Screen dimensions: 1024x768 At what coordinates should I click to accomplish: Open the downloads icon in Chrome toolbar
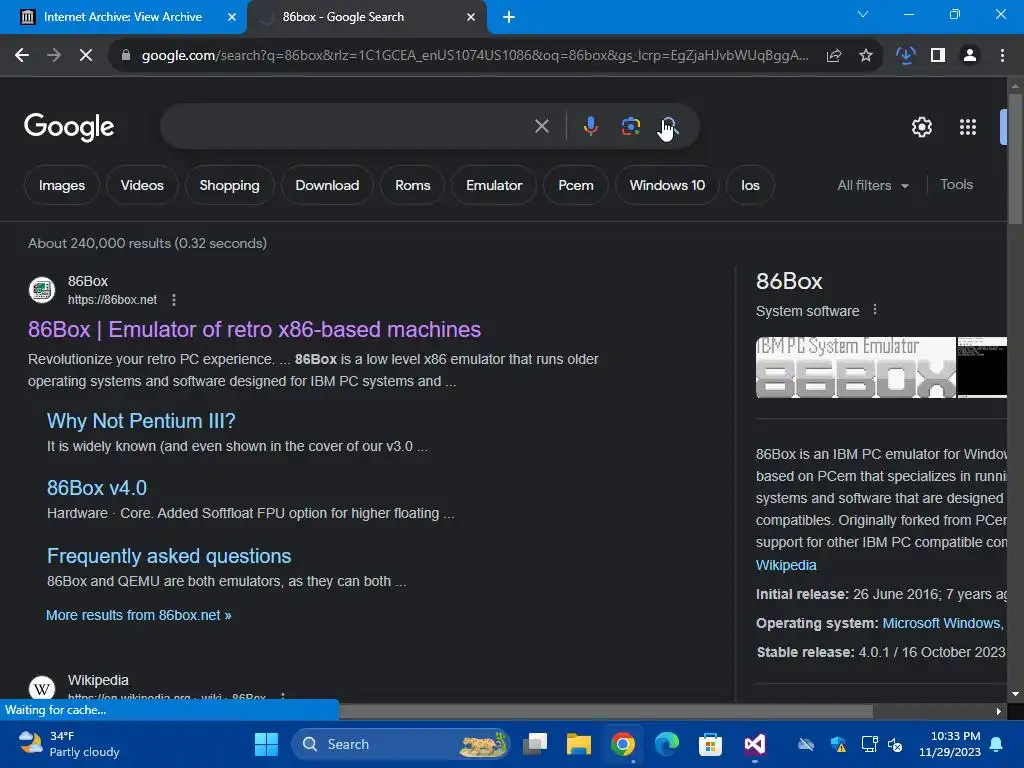(905, 56)
